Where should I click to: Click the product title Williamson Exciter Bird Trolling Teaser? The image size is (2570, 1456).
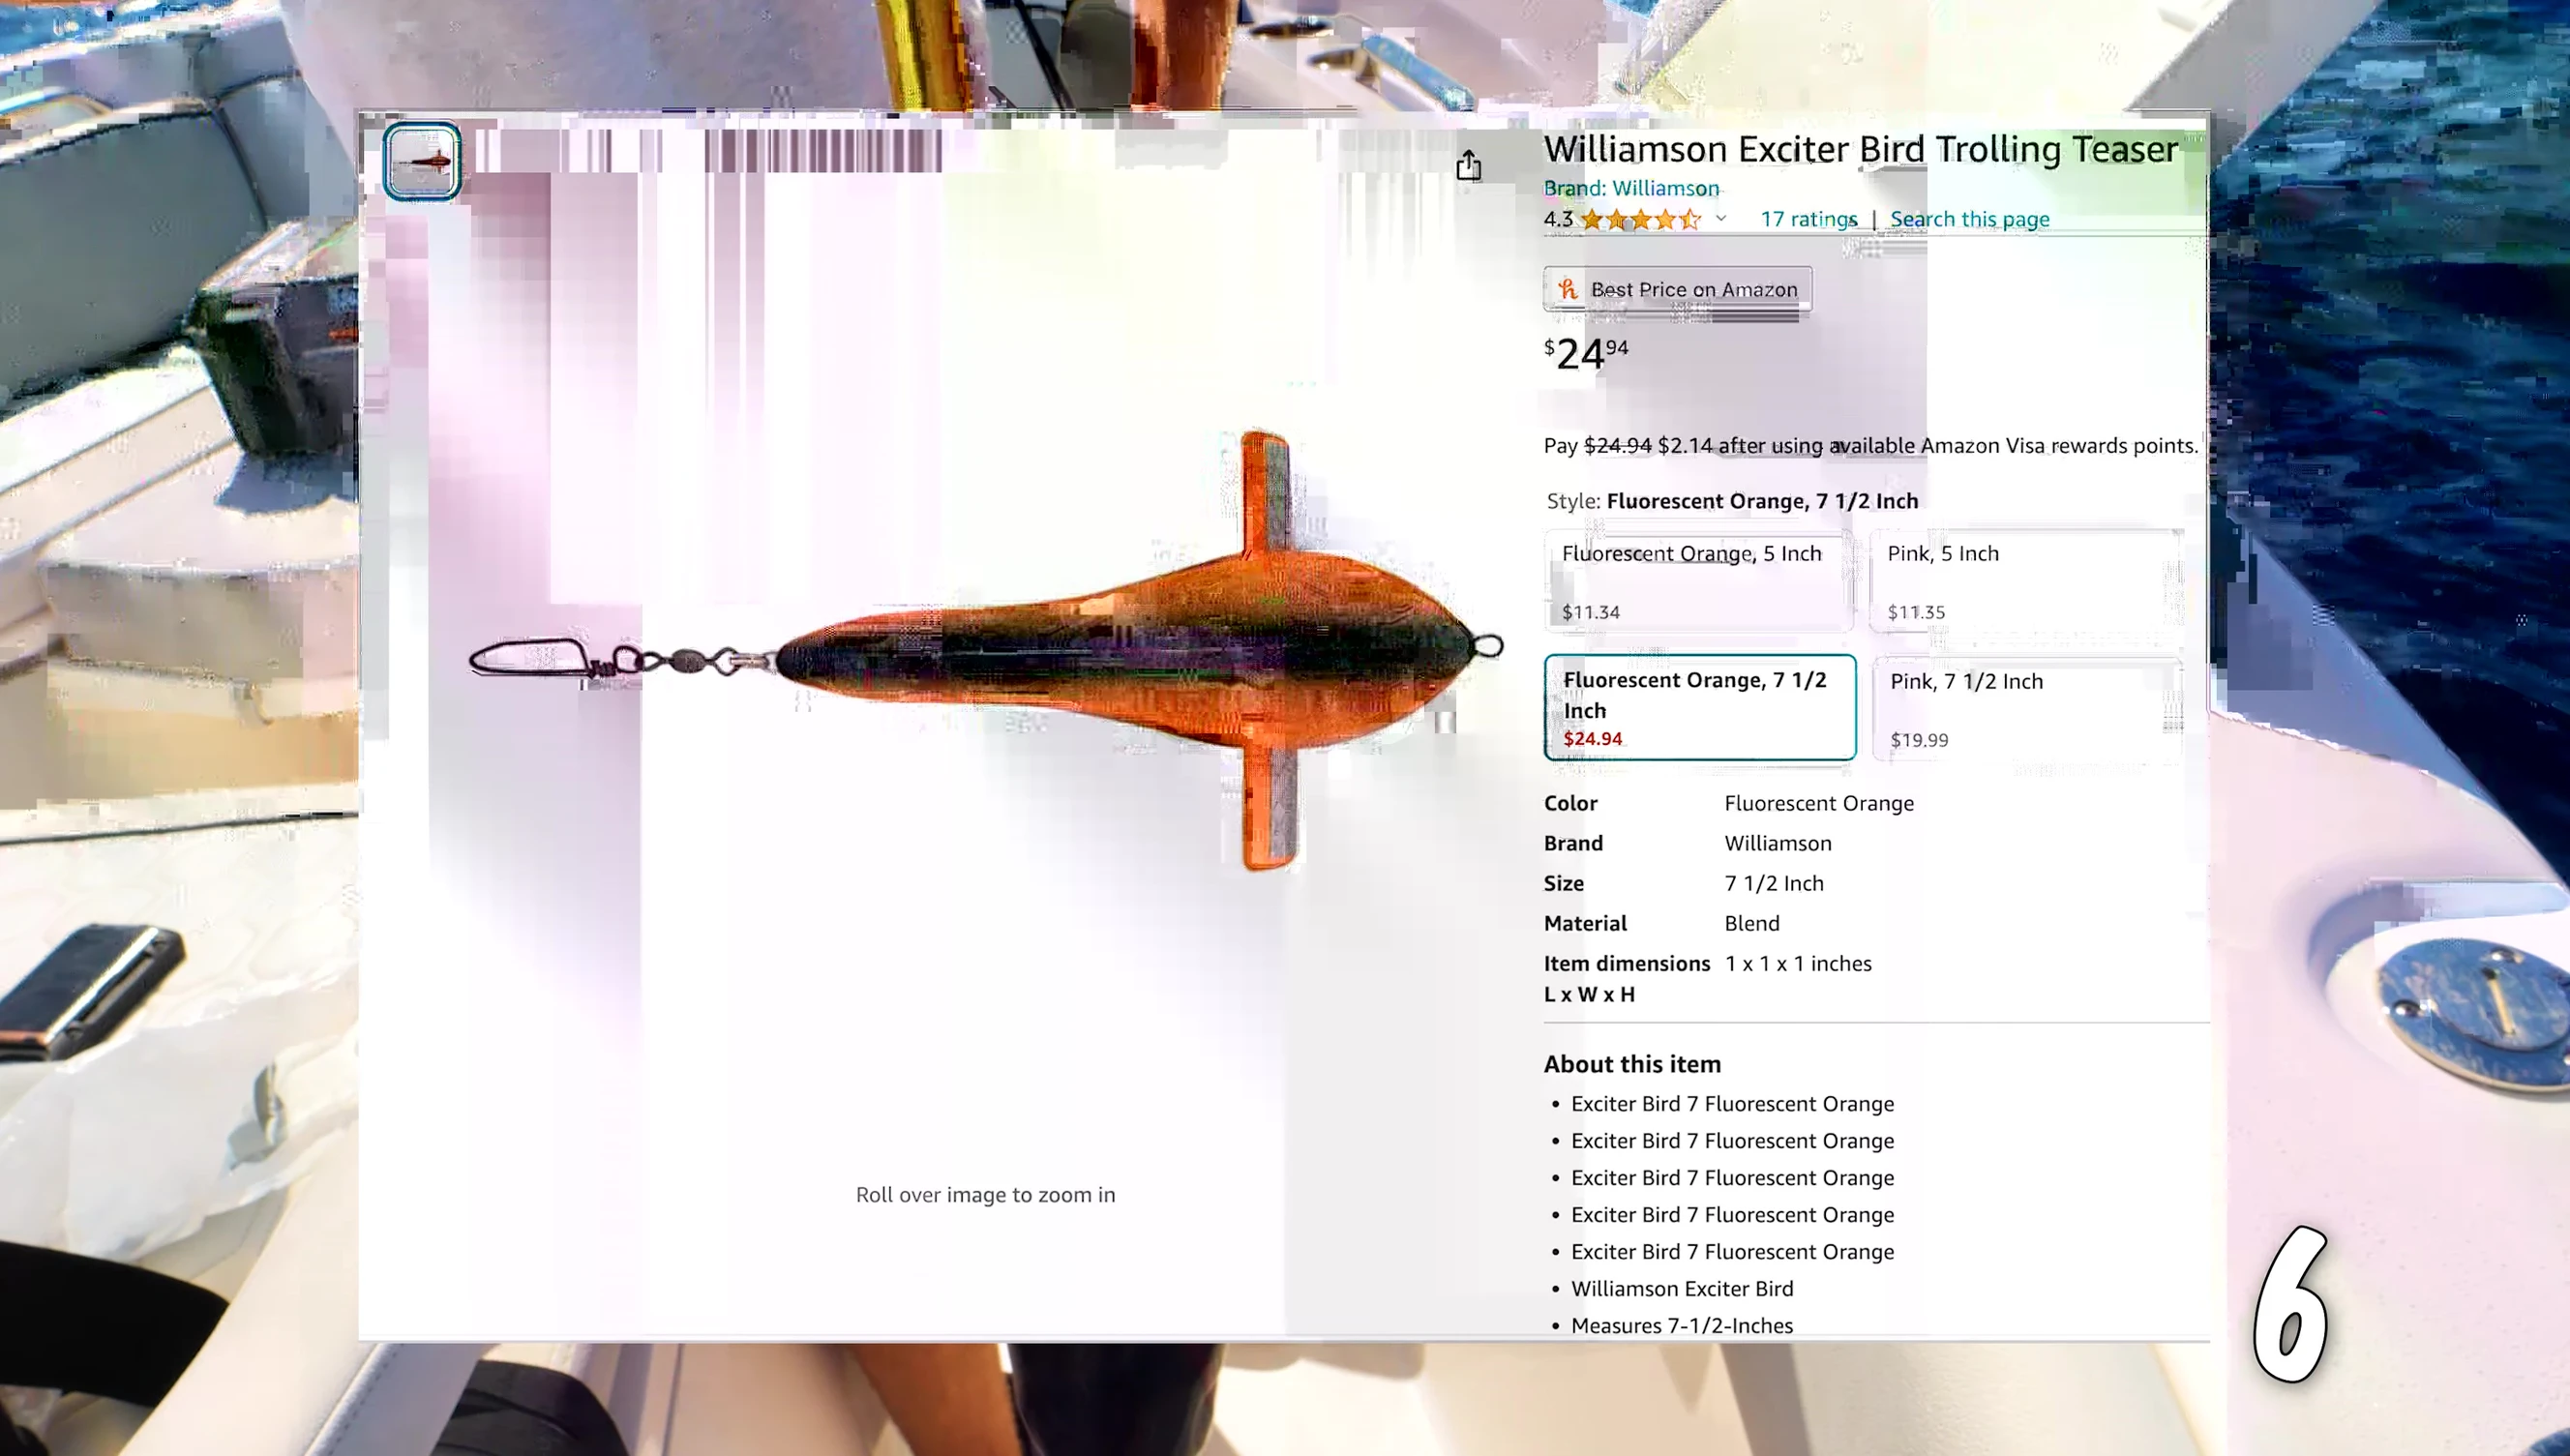coord(1860,149)
